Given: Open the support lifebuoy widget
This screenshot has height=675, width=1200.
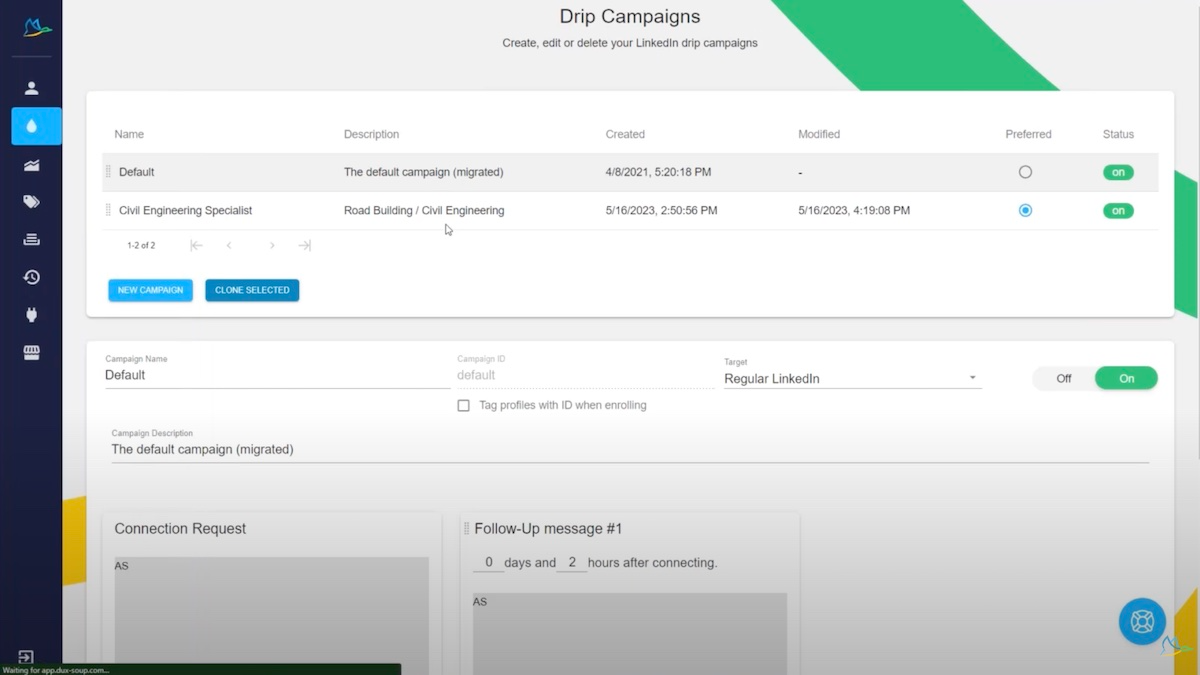Looking at the screenshot, I should (x=1141, y=621).
